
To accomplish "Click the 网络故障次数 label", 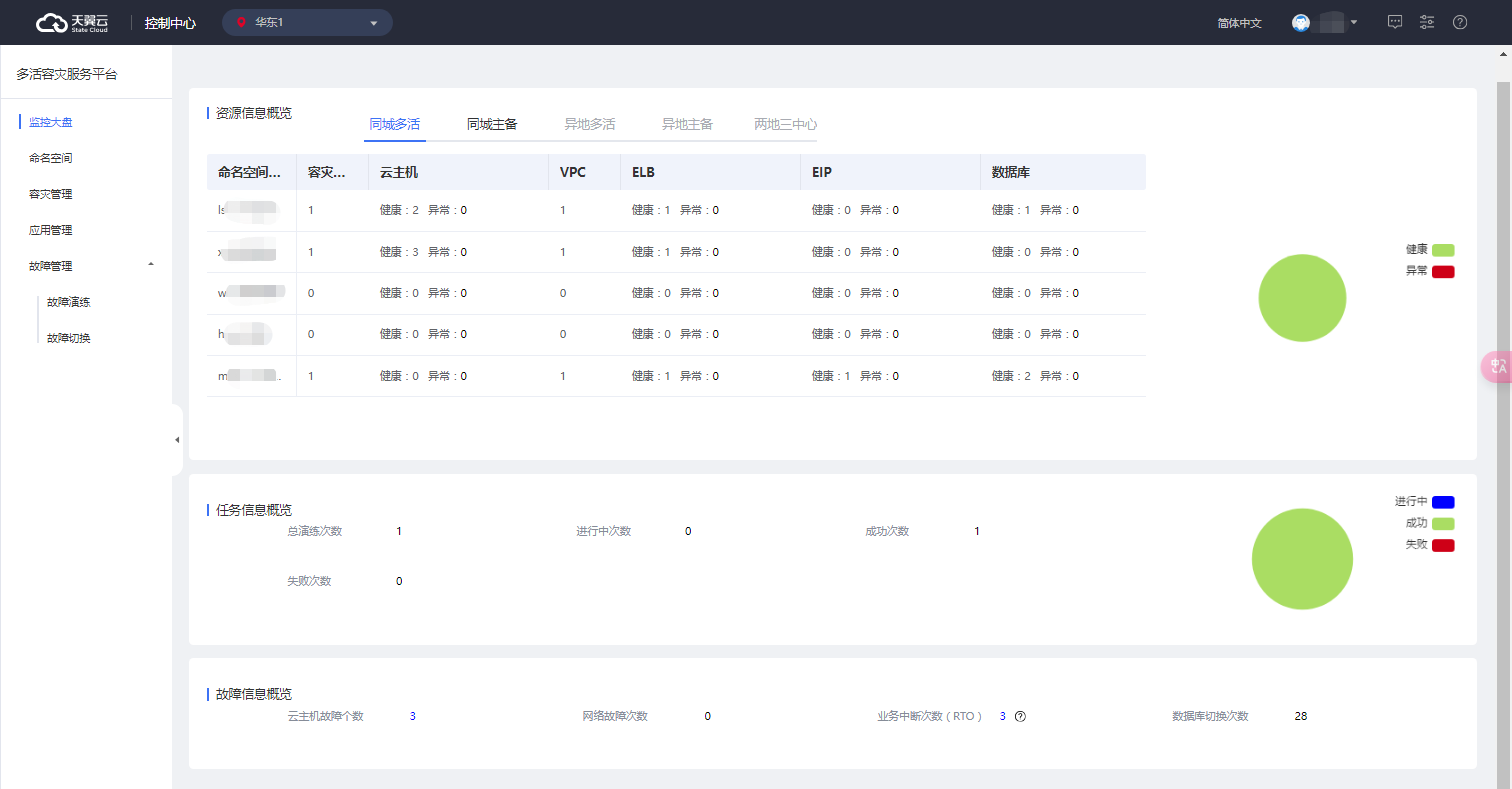I will [x=615, y=716].
